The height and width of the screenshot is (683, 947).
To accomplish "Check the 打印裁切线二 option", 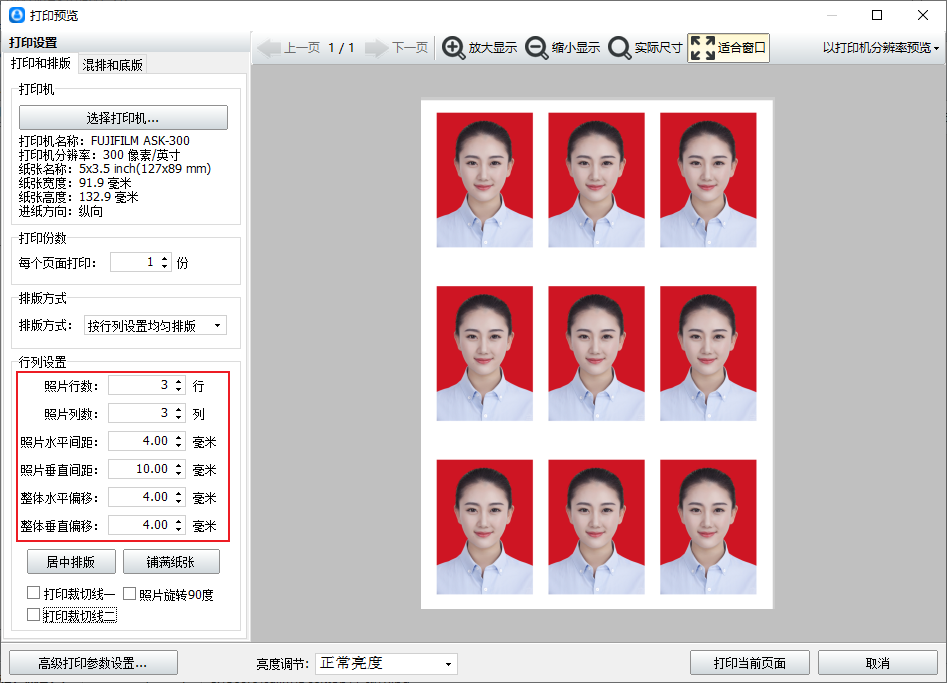I will point(34,615).
